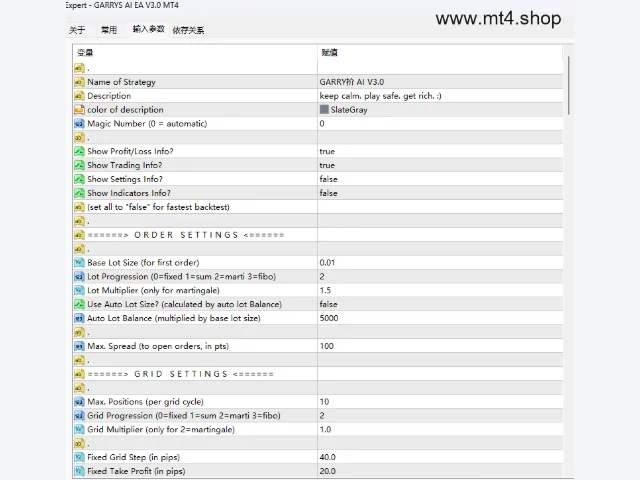Open the 关于 tab
This screenshot has width=640, height=480.
77,30
